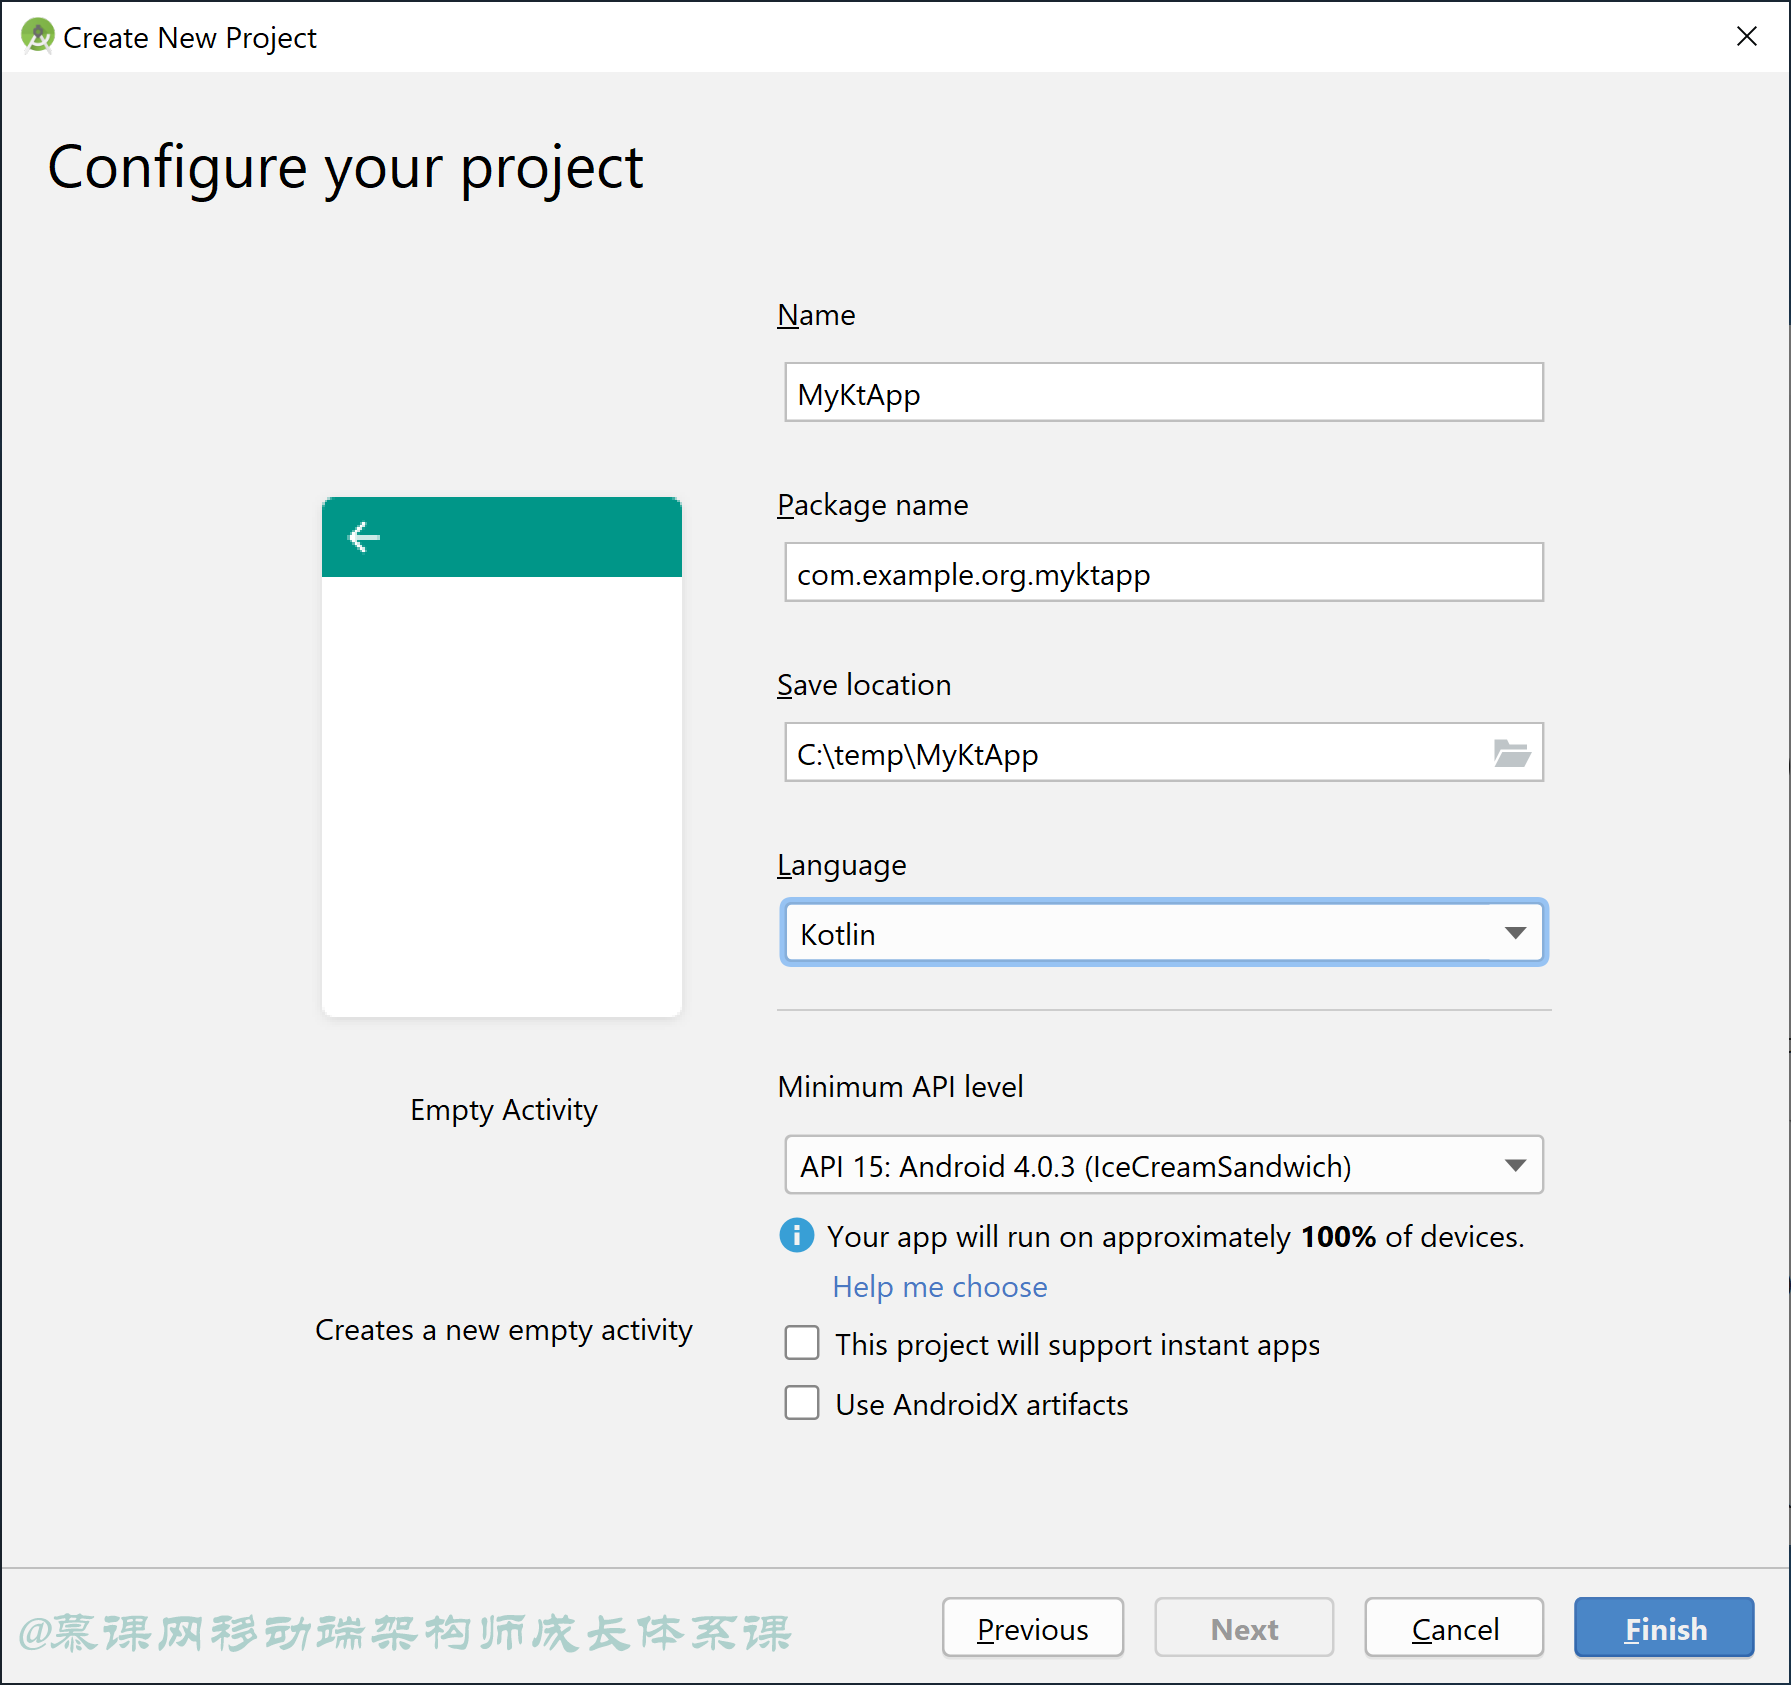This screenshot has width=1791, height=1685.
Task: Edit the Package name field
Action: click(x=1163, y=573)
